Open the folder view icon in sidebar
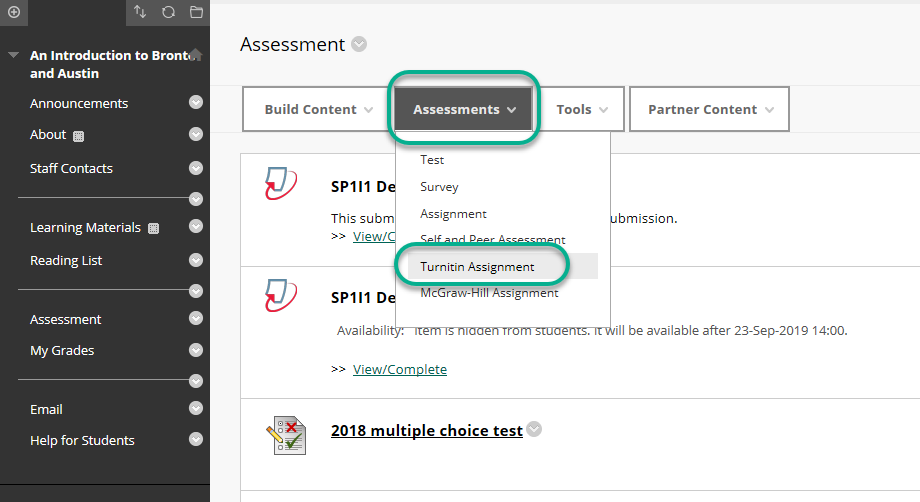This screenshot has width=920, height=502. 197,12
